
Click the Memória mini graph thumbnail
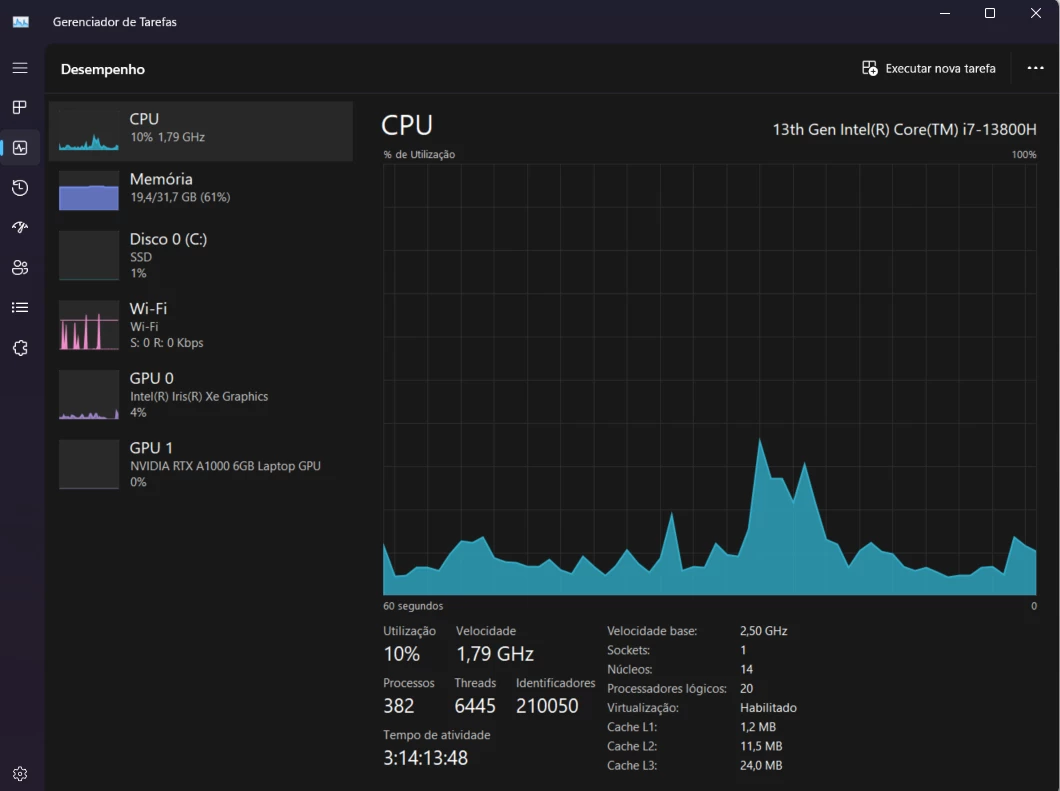tap(89, 191)
